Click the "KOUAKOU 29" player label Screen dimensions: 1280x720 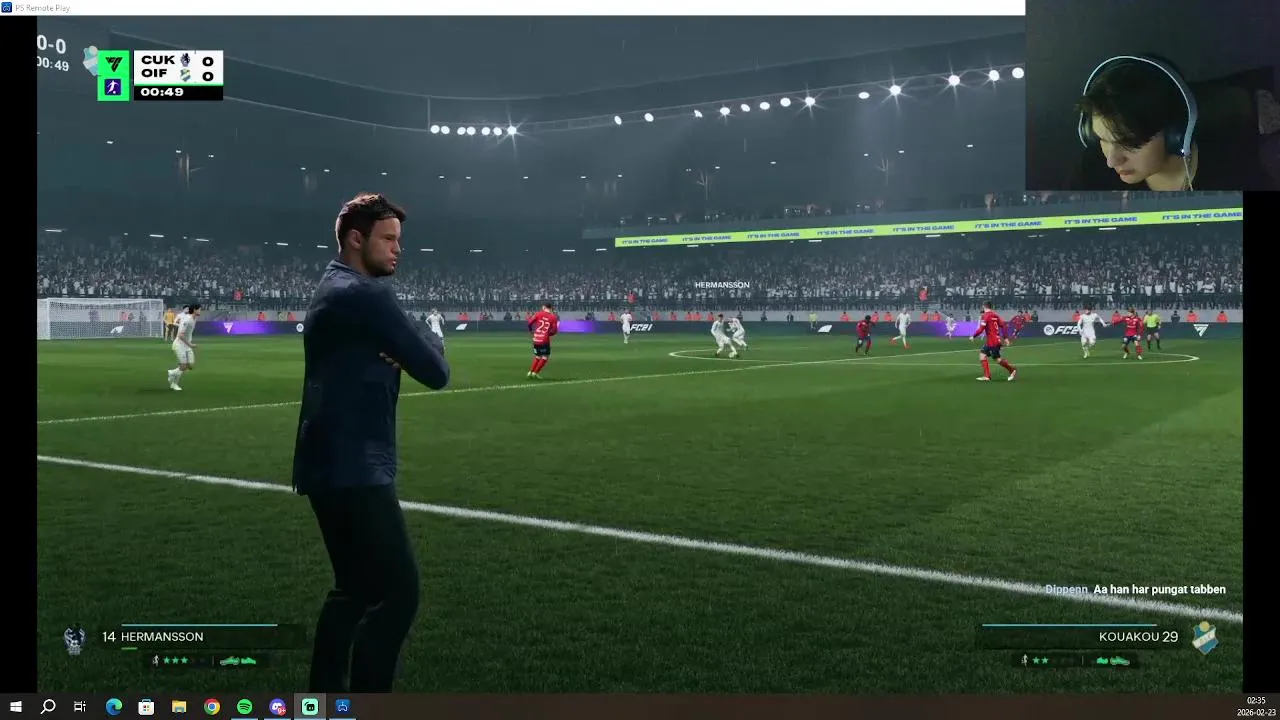tap(1138, 636)
